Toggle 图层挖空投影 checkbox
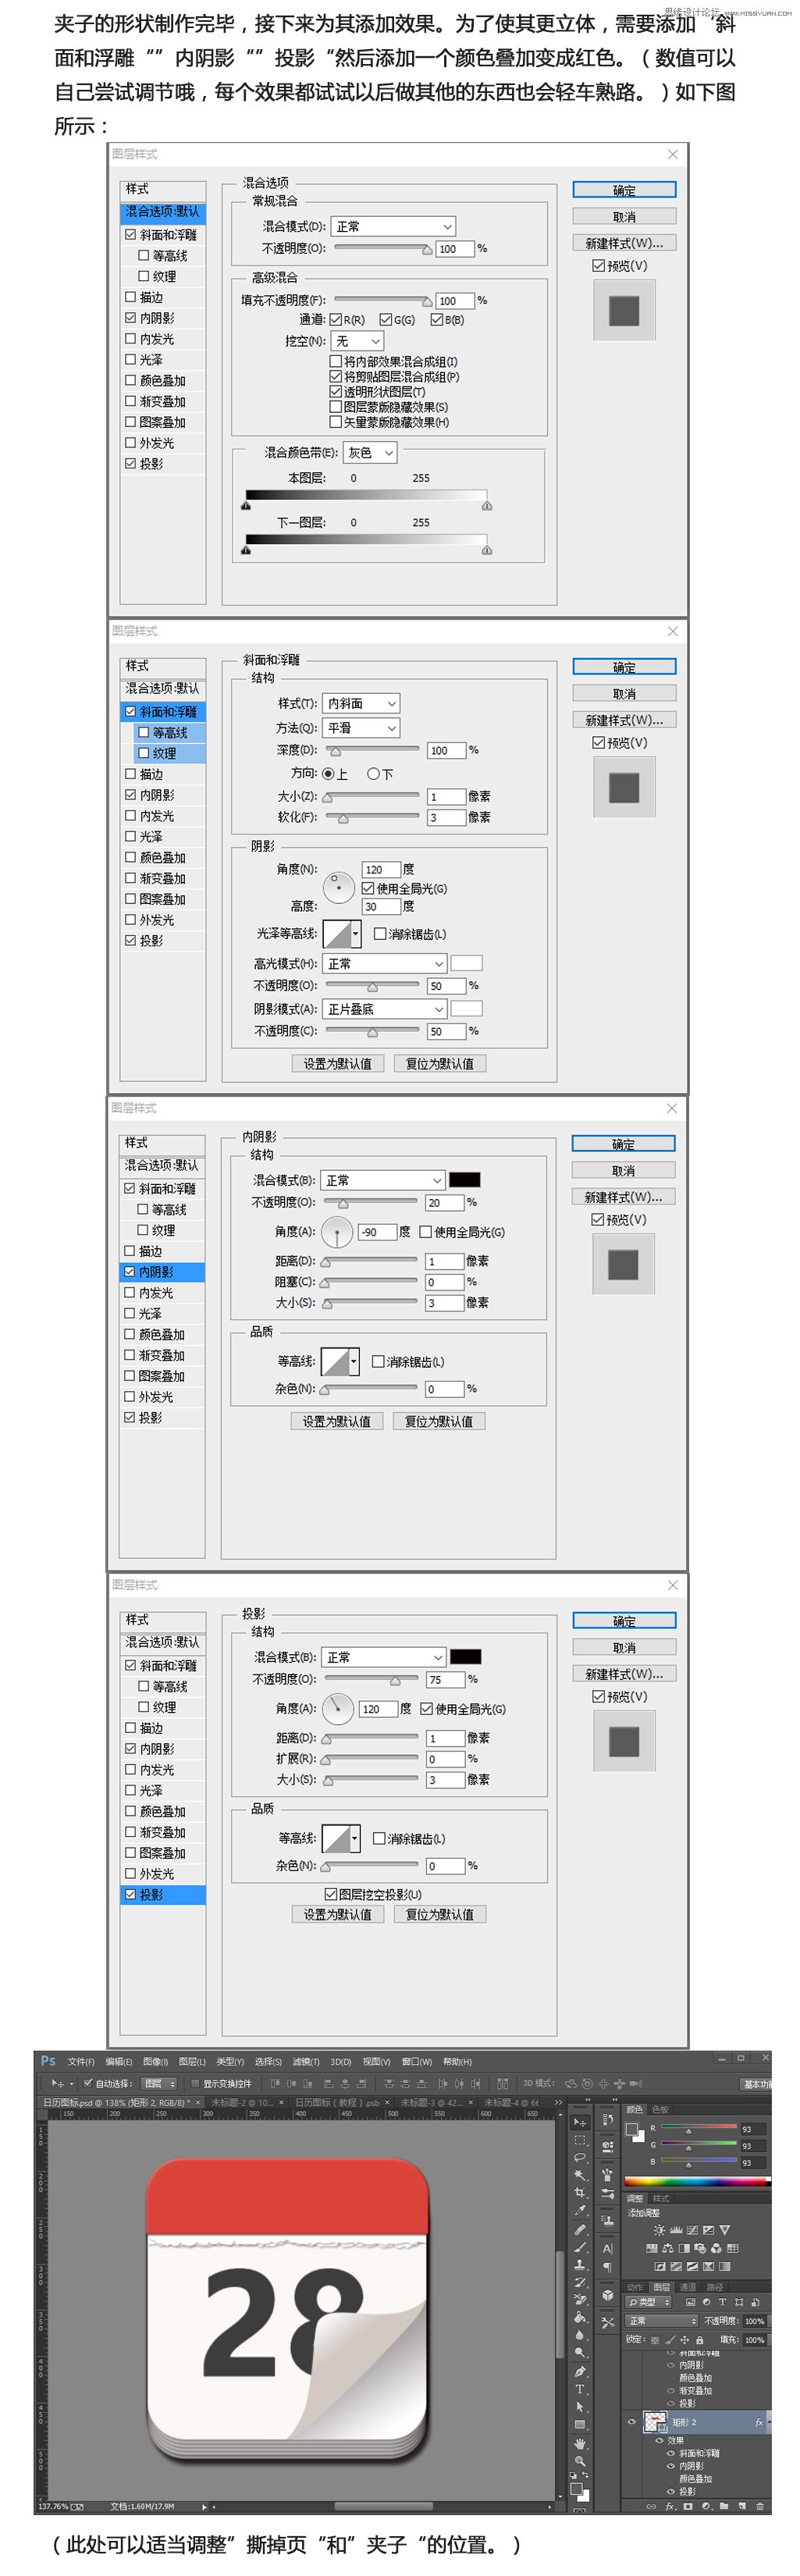 [x=331, y=1894]
